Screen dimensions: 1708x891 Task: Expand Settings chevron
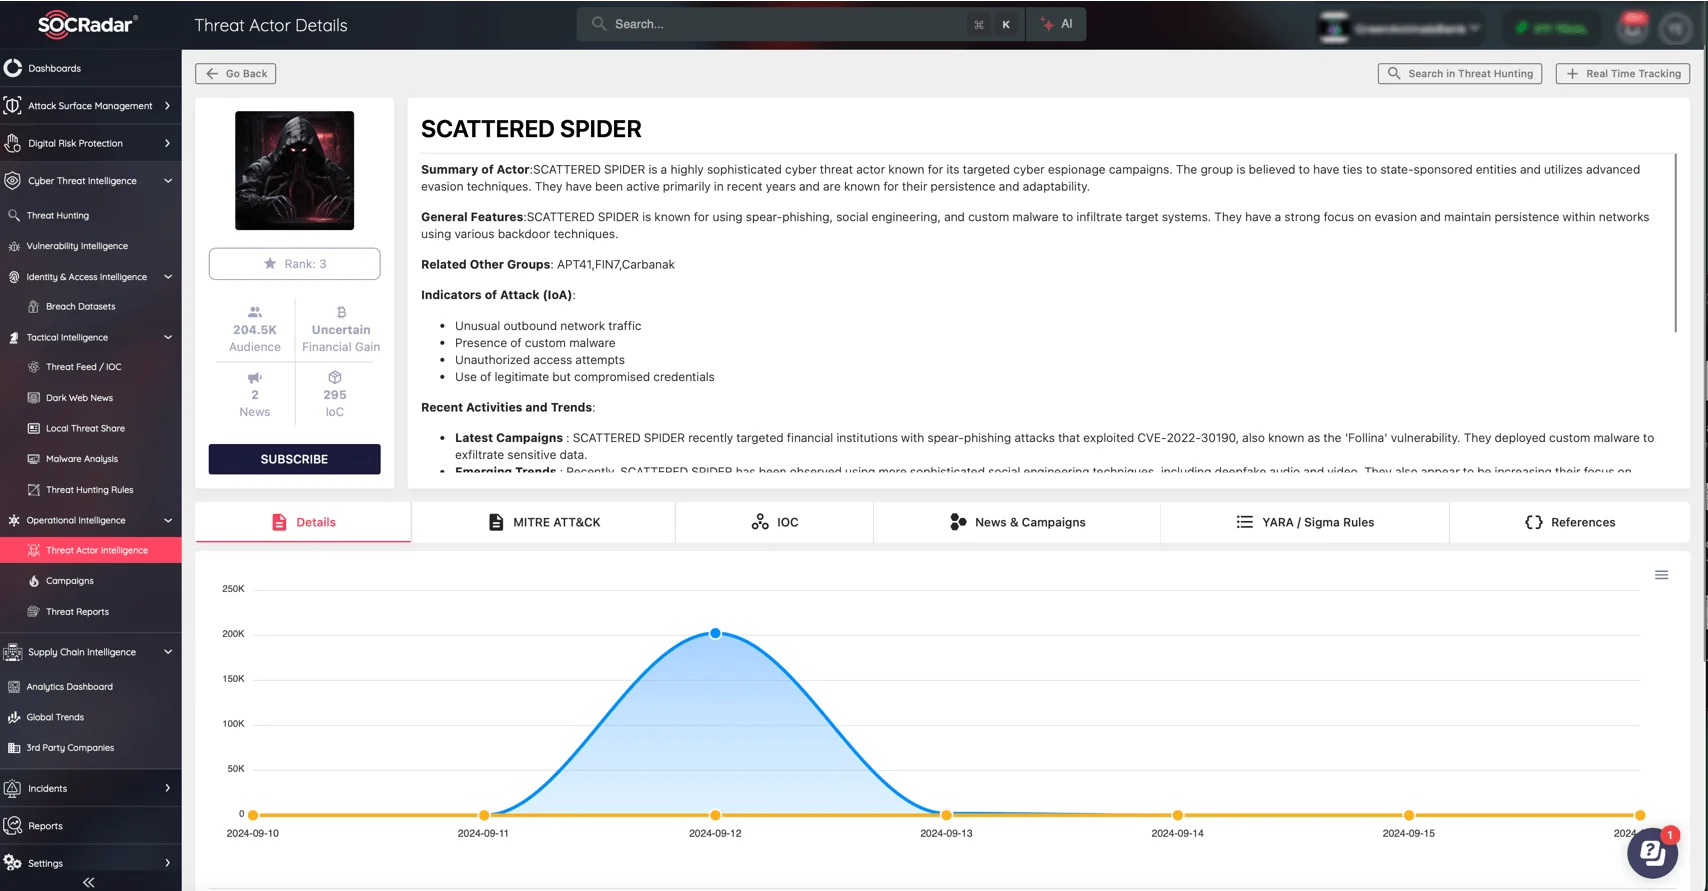(167, 863)
